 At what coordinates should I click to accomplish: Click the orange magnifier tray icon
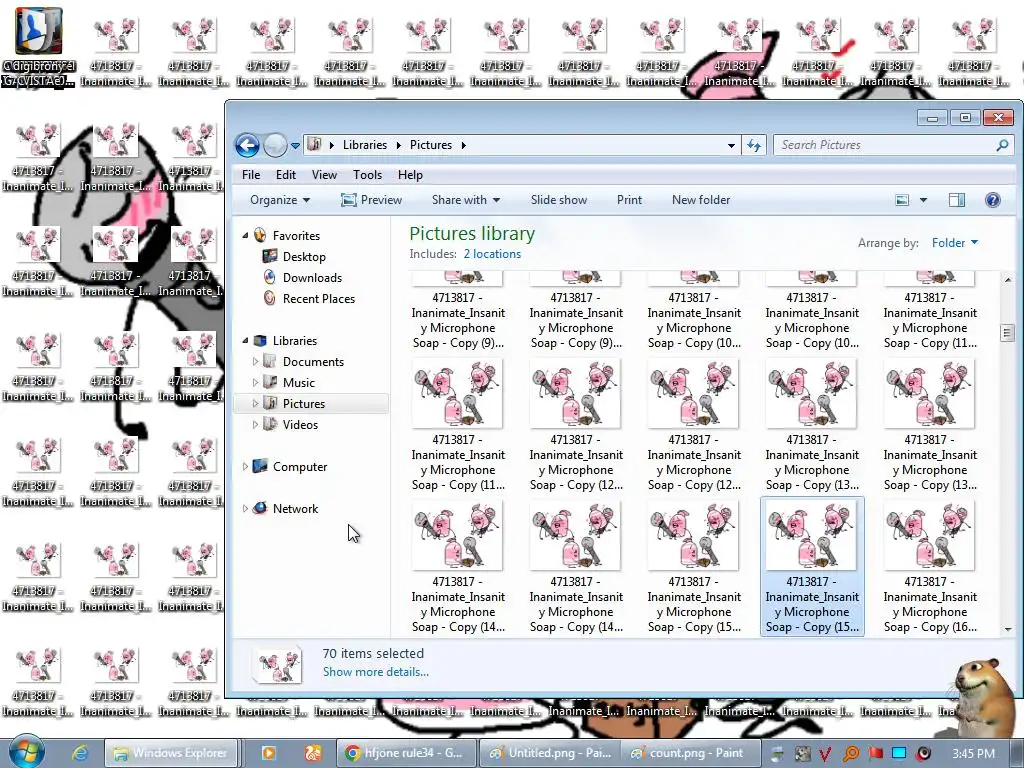[x=850, y=754]
